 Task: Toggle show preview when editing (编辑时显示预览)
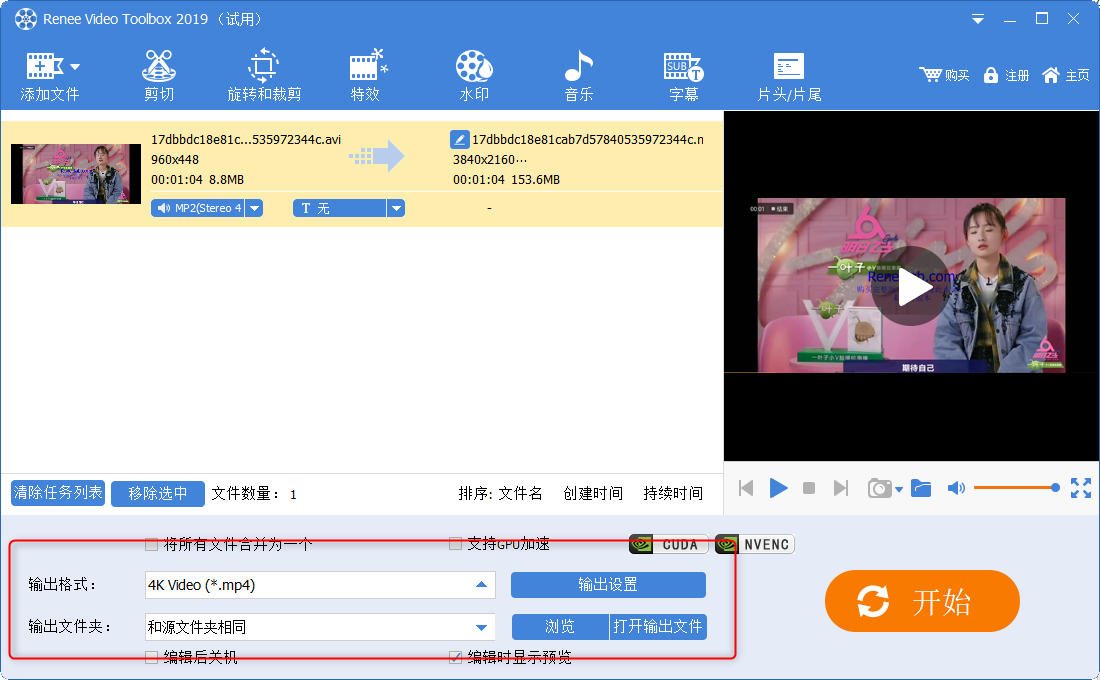(455, 657)
